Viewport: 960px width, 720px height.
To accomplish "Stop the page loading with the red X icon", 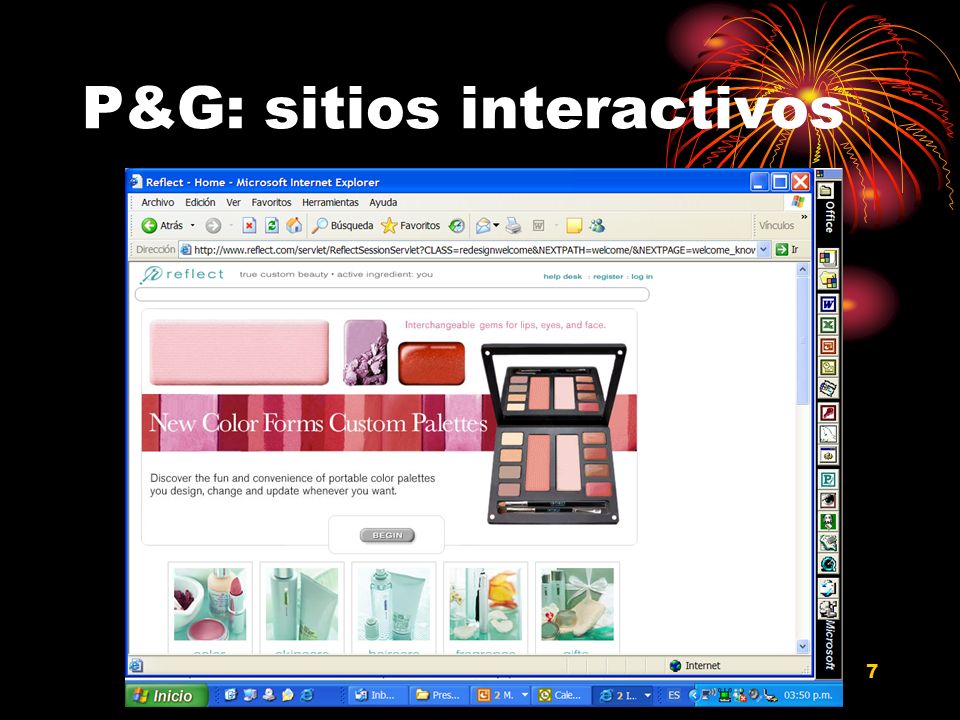I will point(249,226).
